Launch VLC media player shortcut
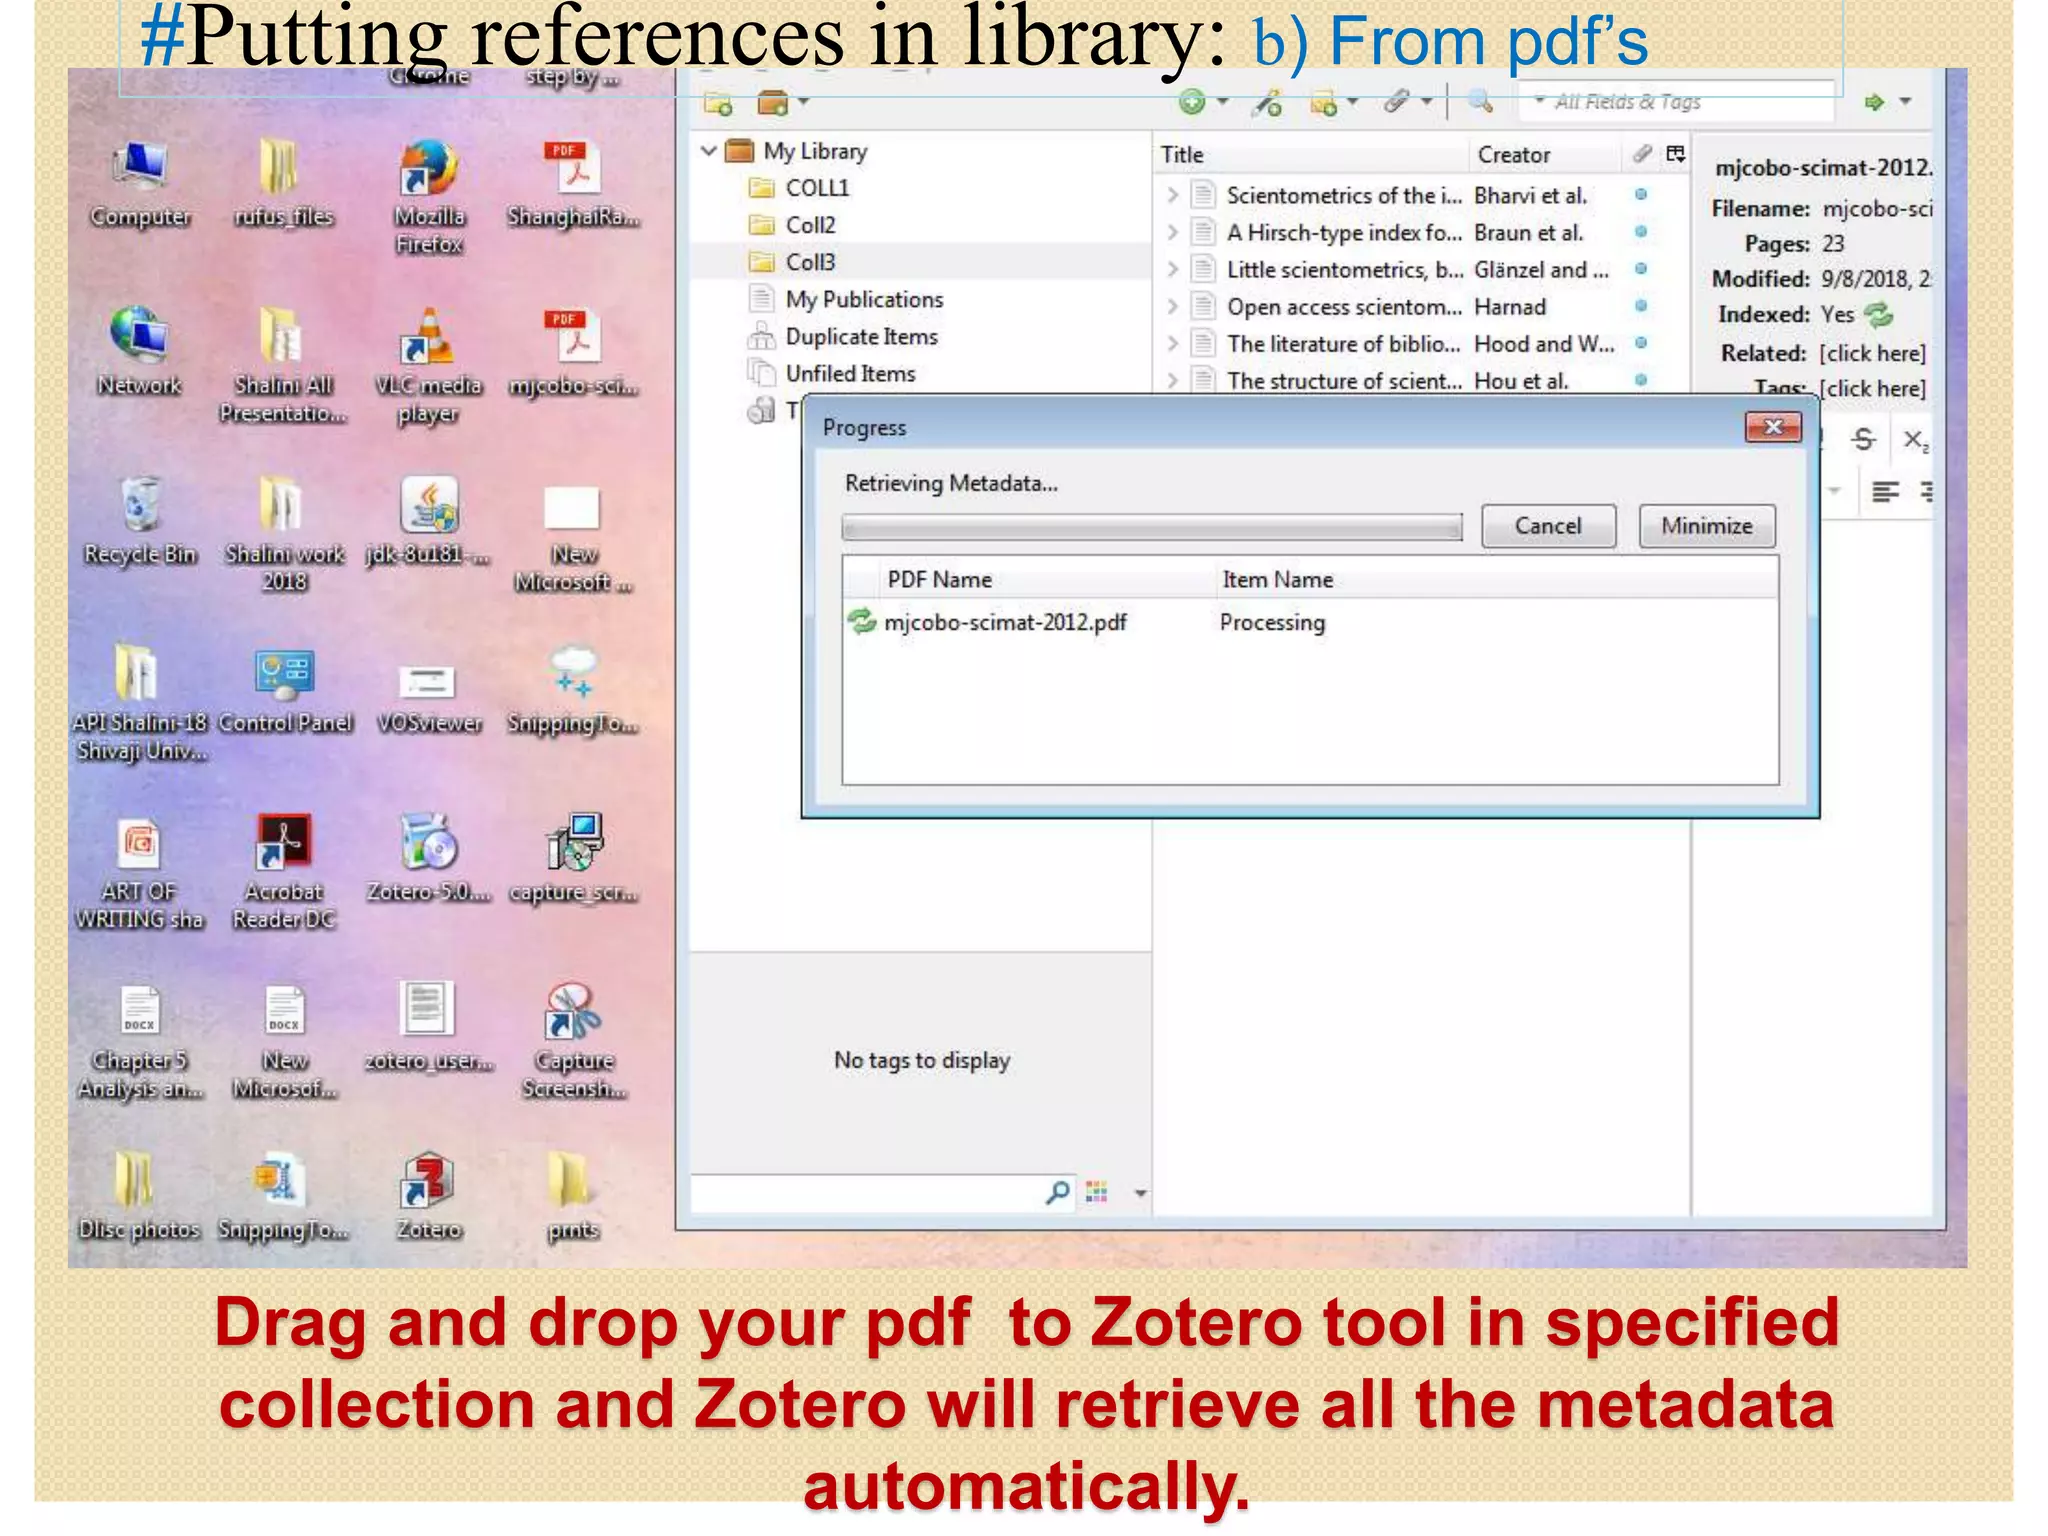 tap(428, 366)
